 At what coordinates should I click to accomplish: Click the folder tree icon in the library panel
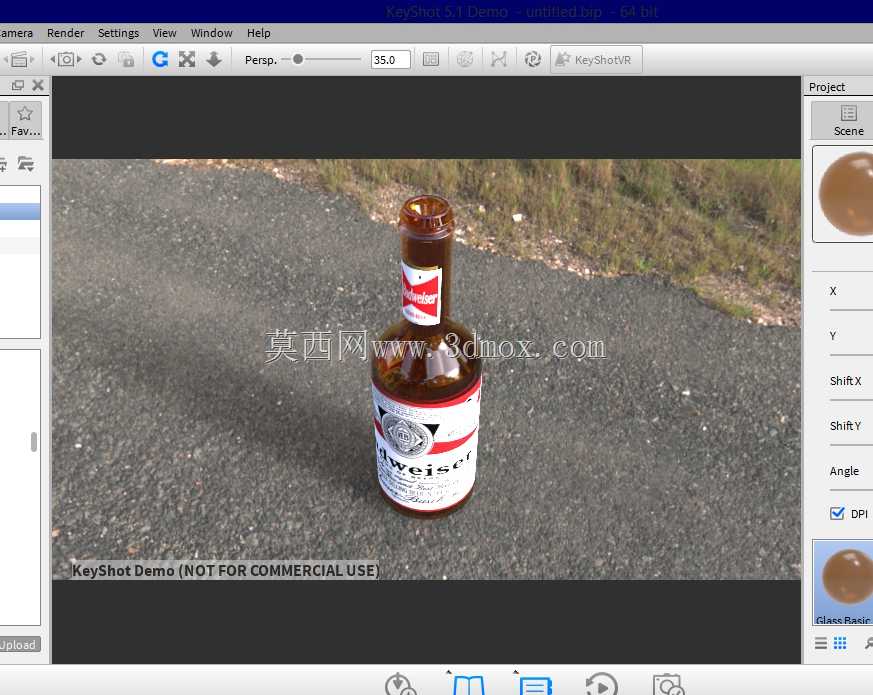pos(26,164)
